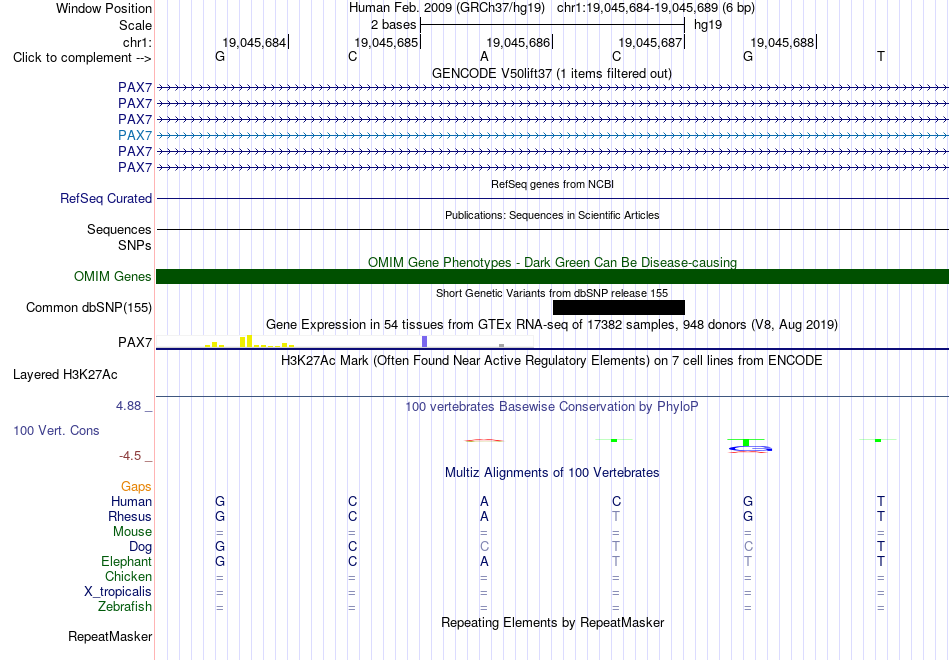Click the Short Genetic Variants dbSNP title
This screenshot has width=950, height=660.
(551, 293)
